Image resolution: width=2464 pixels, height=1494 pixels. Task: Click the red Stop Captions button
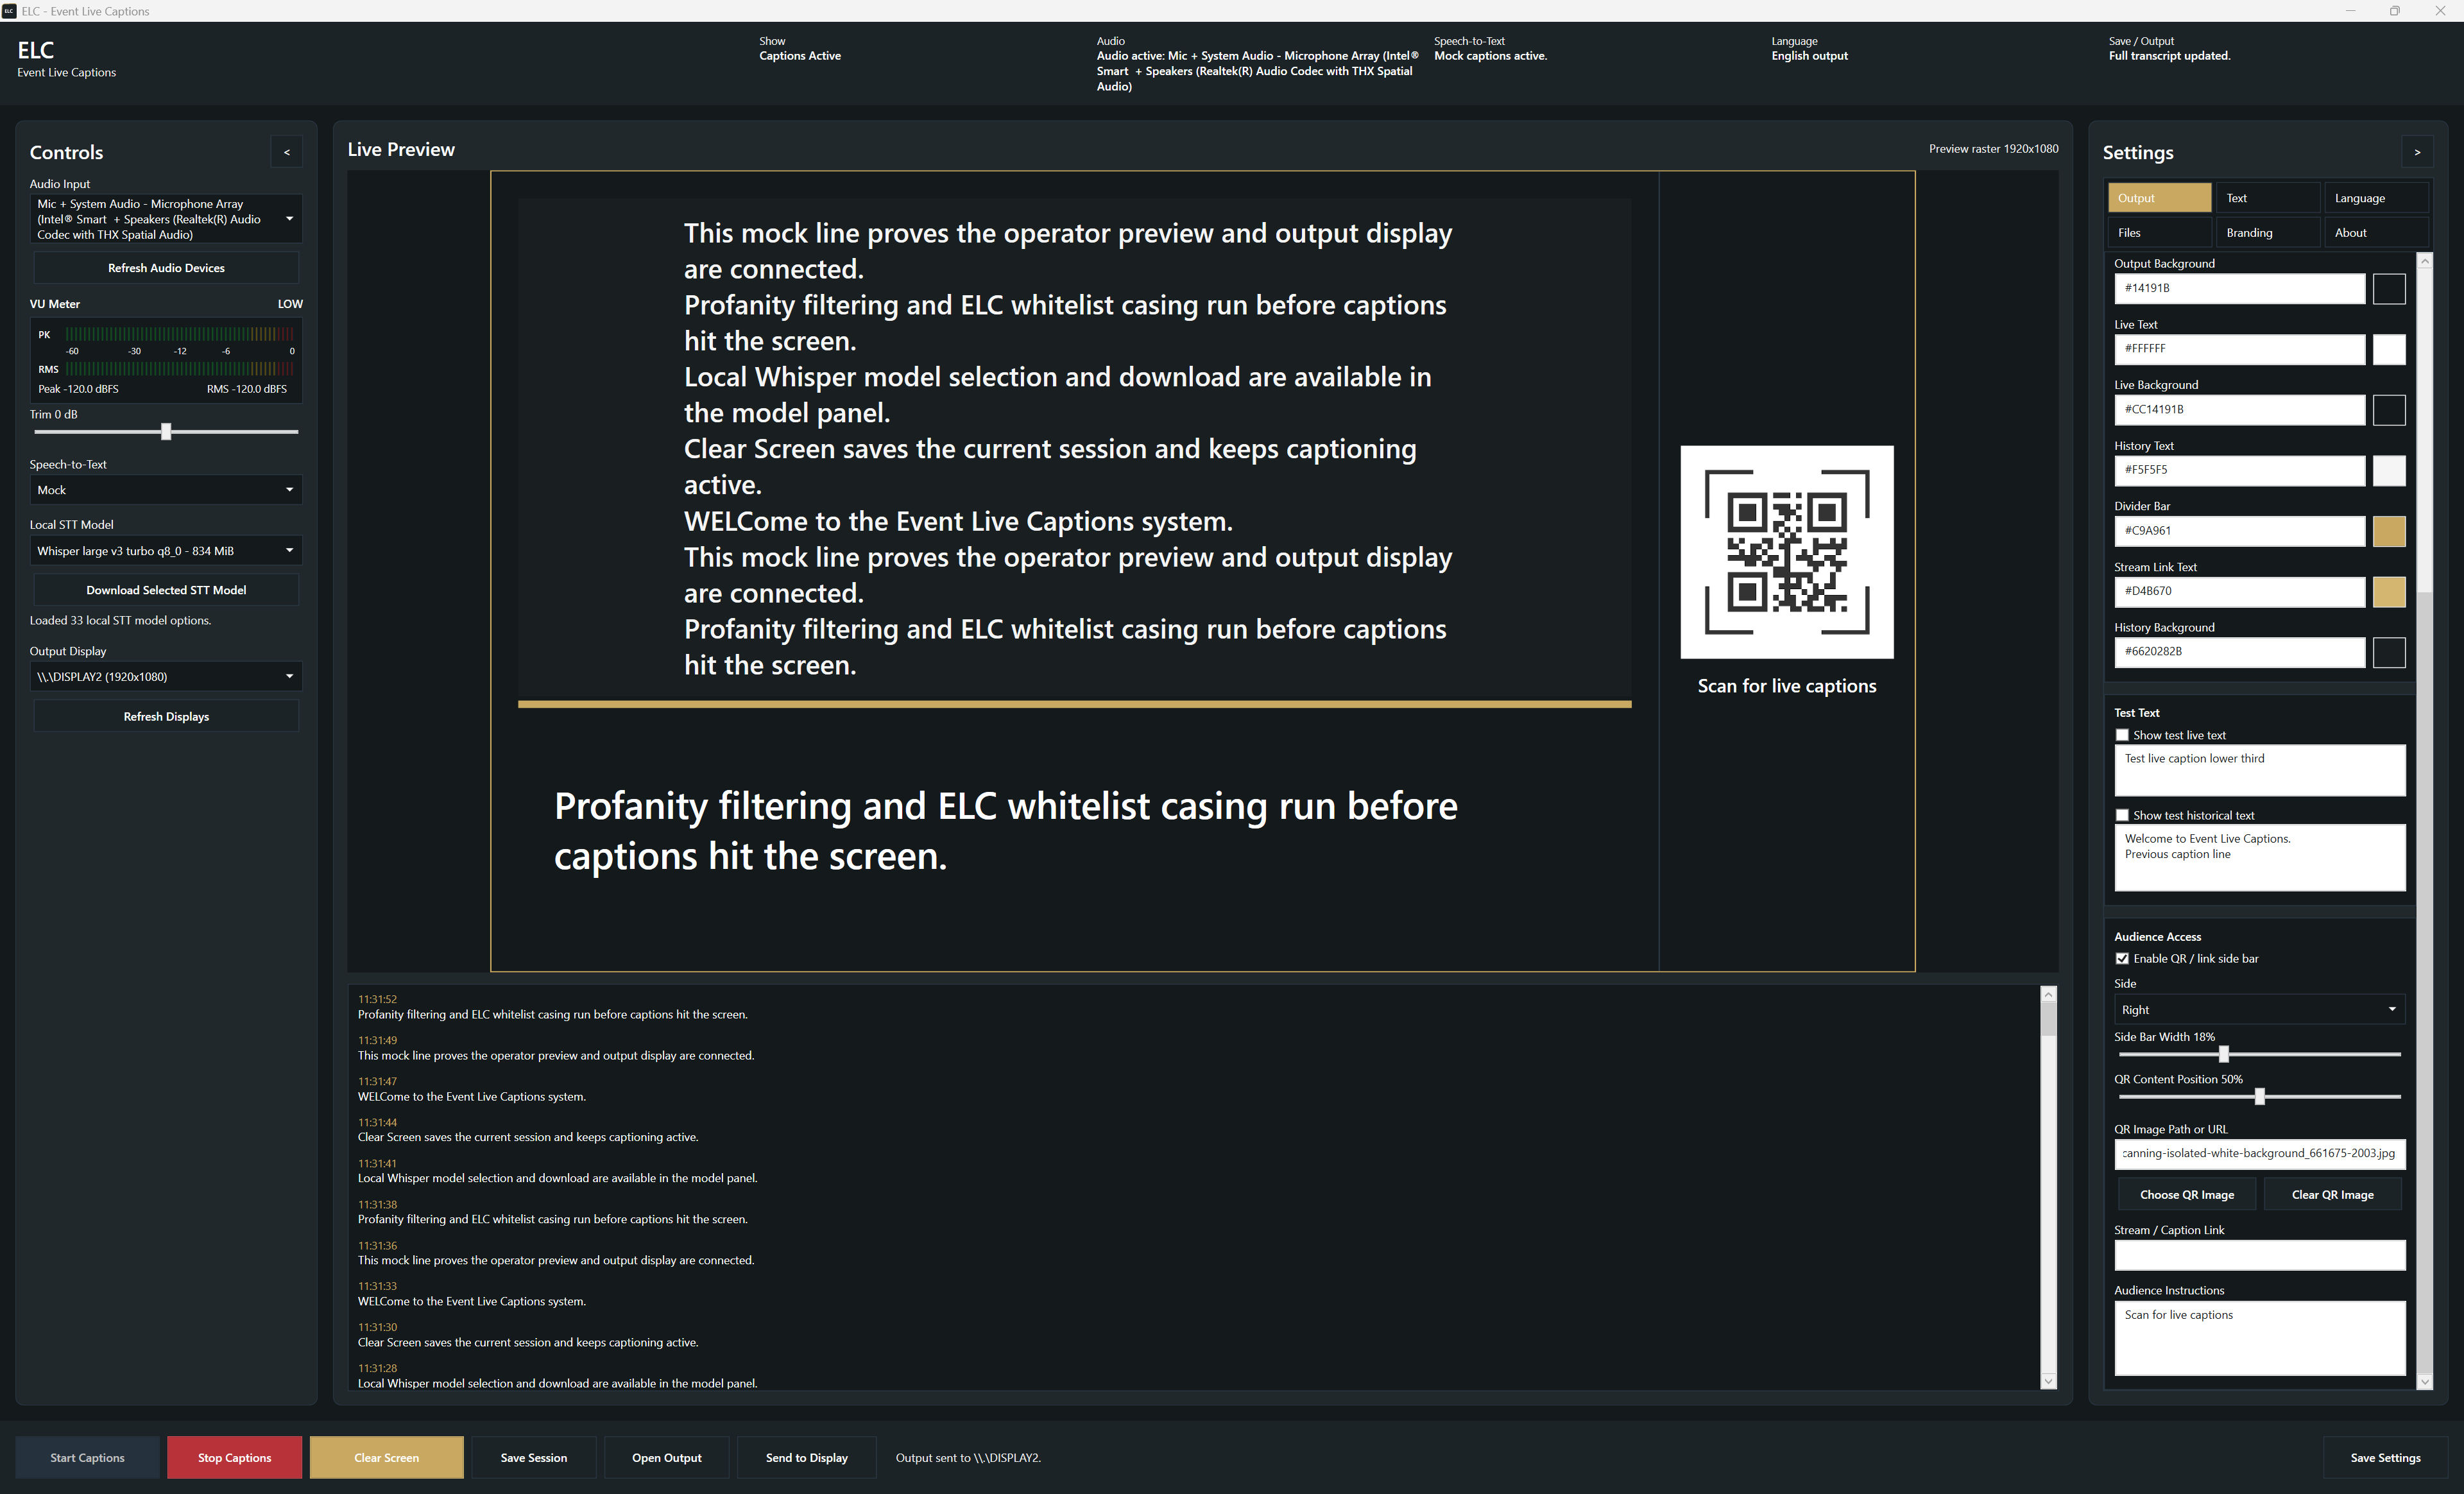click(x=234, y=1458)
